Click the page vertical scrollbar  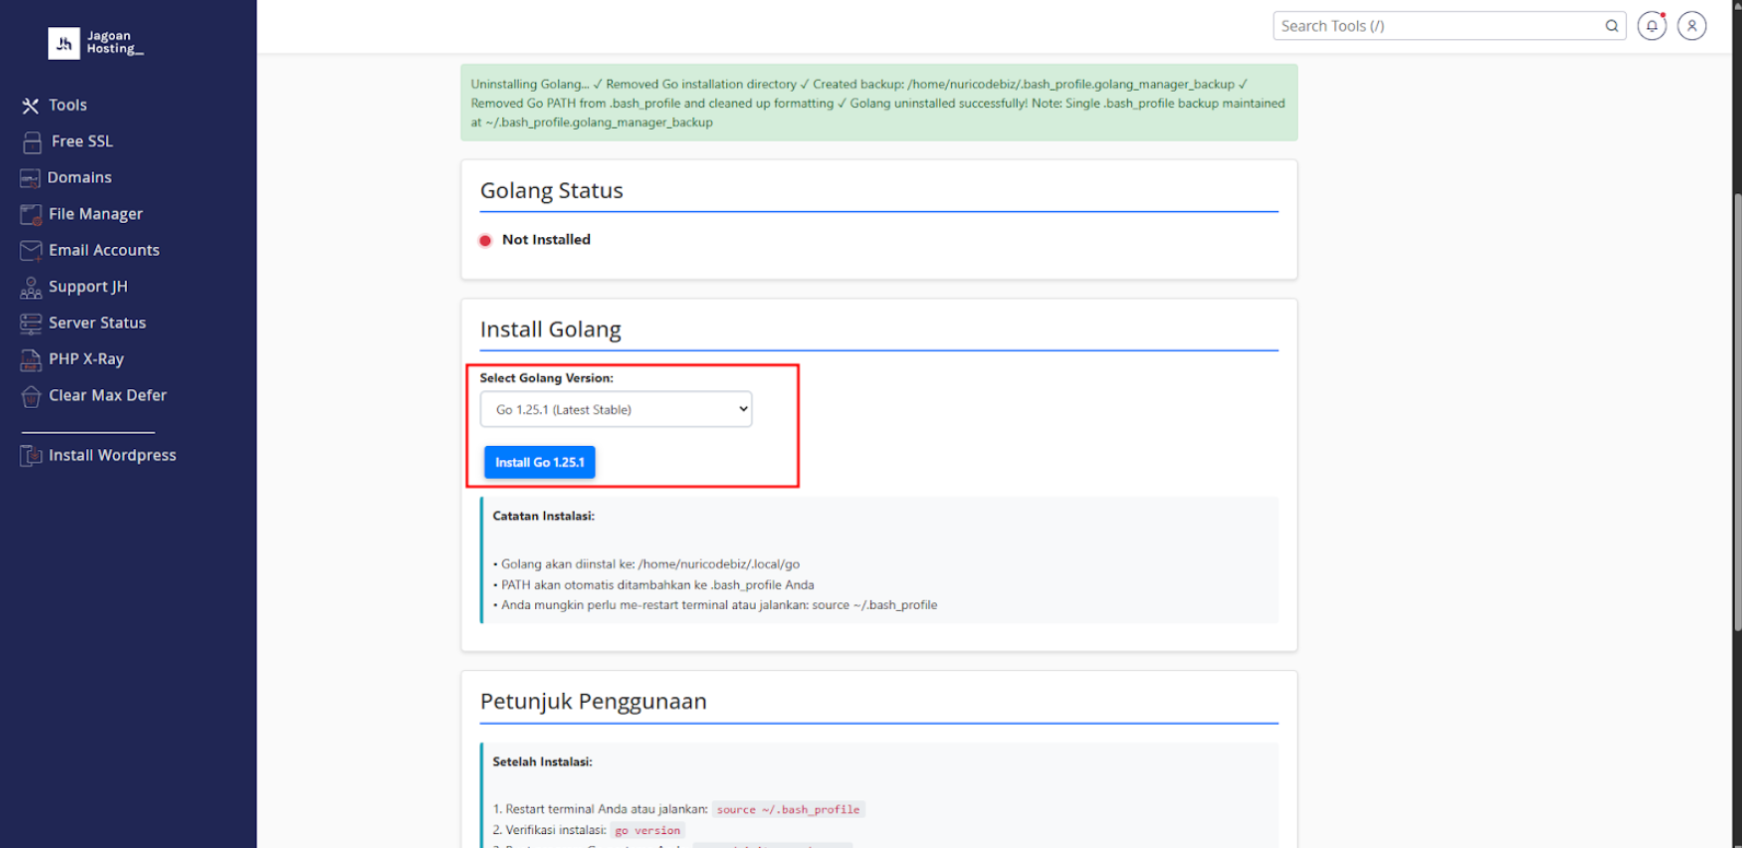[x=1737, y=410]
